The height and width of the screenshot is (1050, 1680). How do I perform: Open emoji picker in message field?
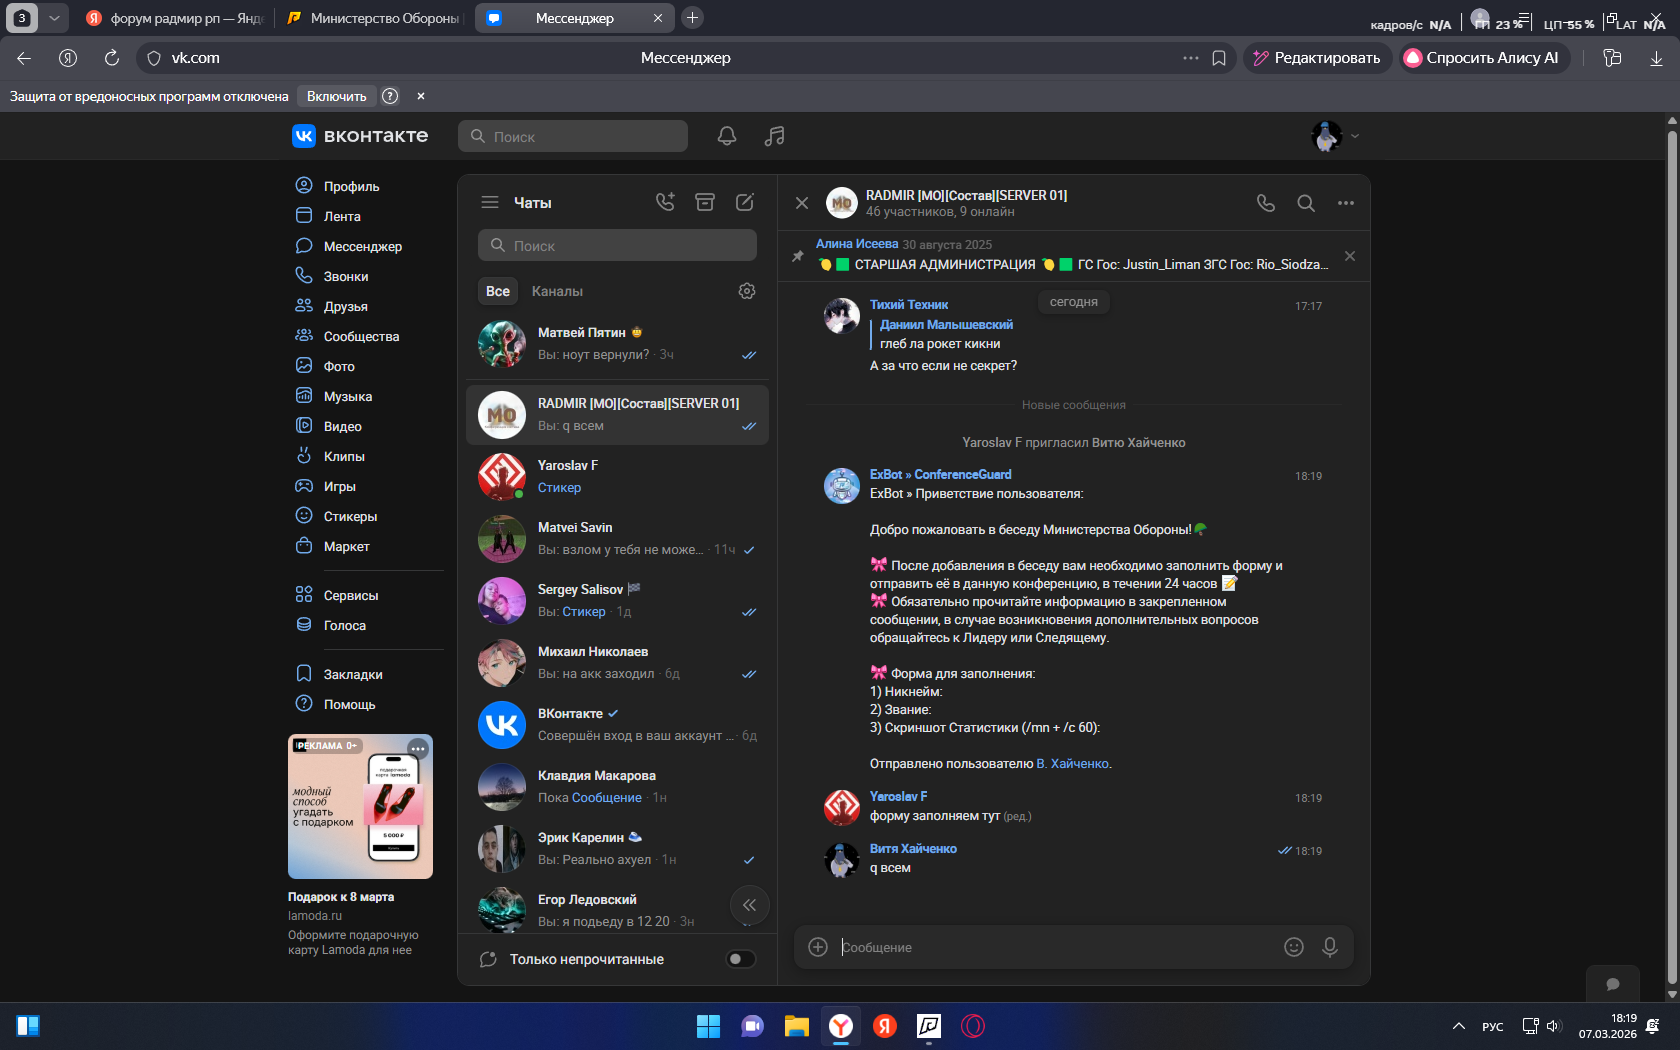click(x=1294, y=947)
